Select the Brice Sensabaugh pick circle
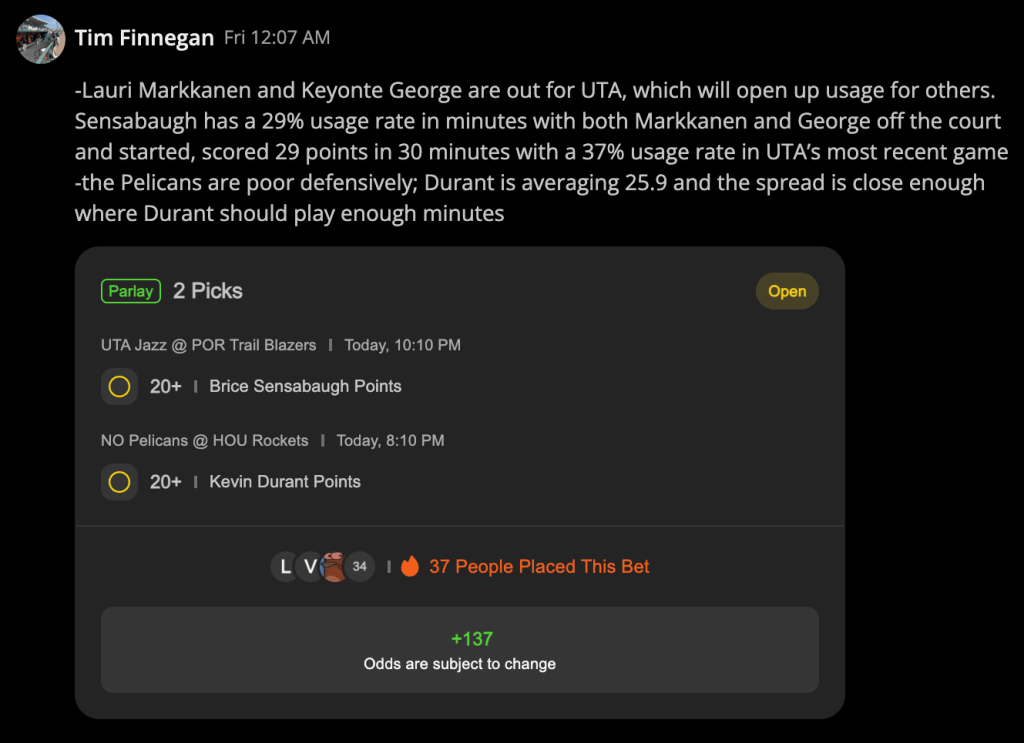Screen dimensions: 1024x743 pyautogui.click(x=120, y=387)
